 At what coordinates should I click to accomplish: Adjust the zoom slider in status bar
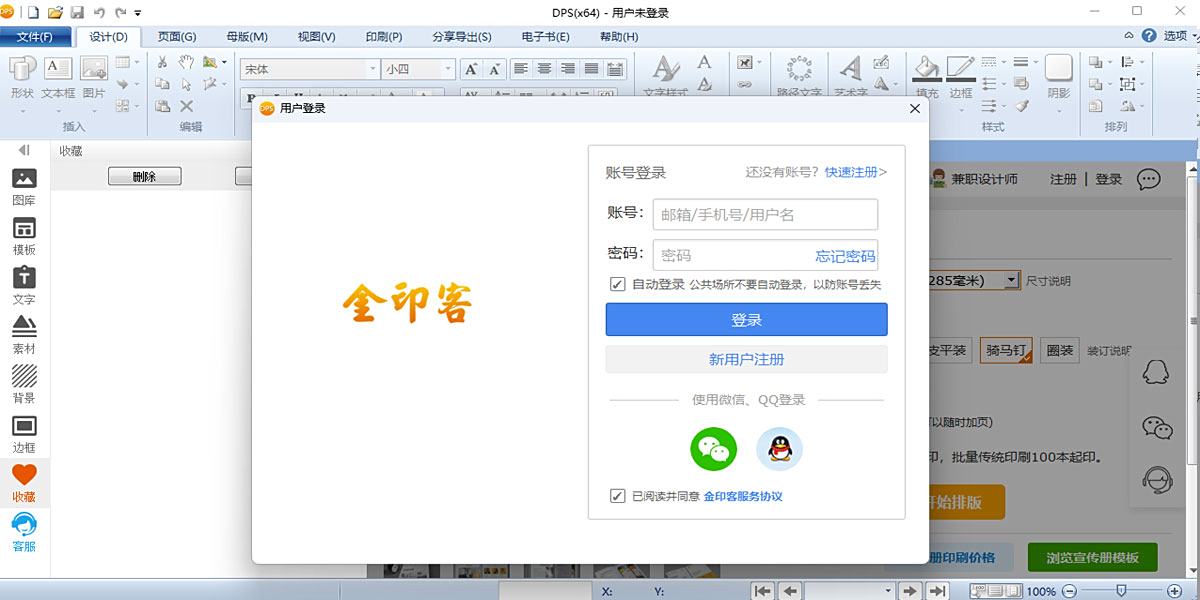point(1122,591)
